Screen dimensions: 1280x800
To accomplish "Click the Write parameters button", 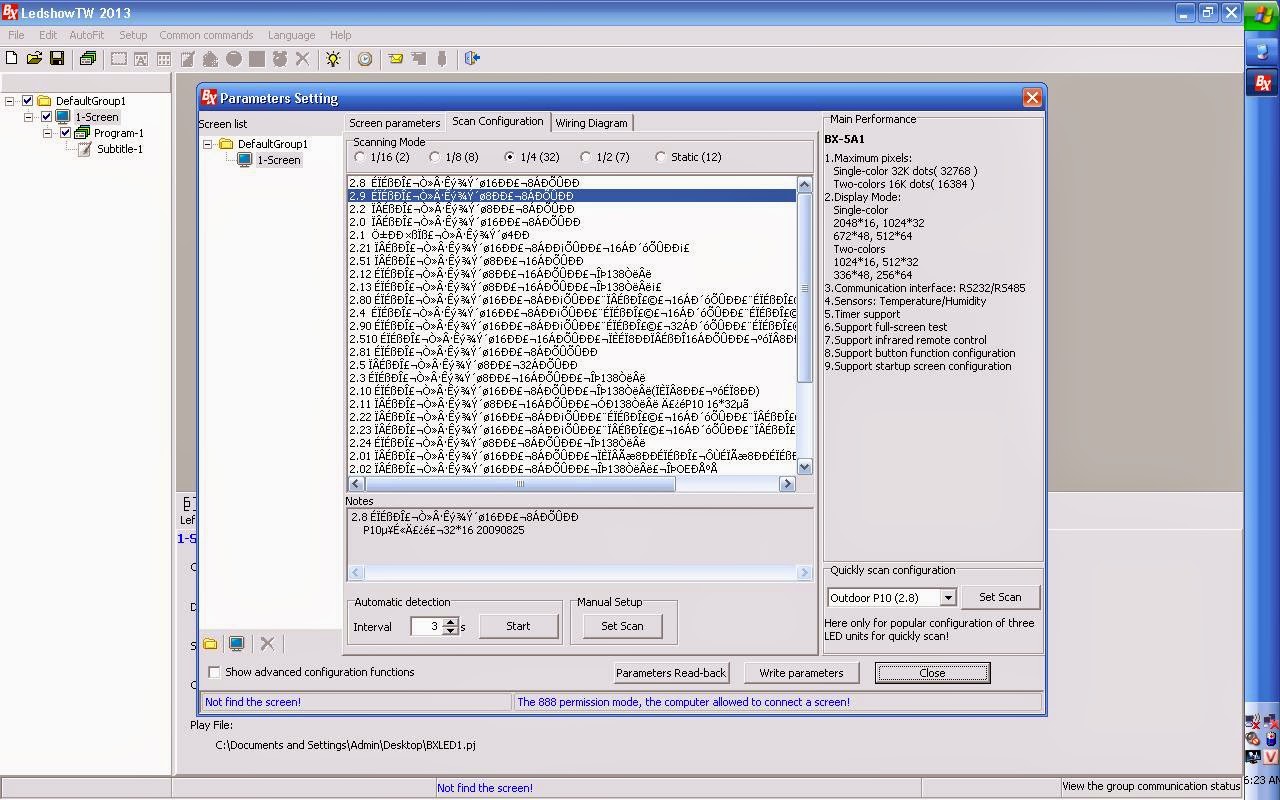I will 801,673.
